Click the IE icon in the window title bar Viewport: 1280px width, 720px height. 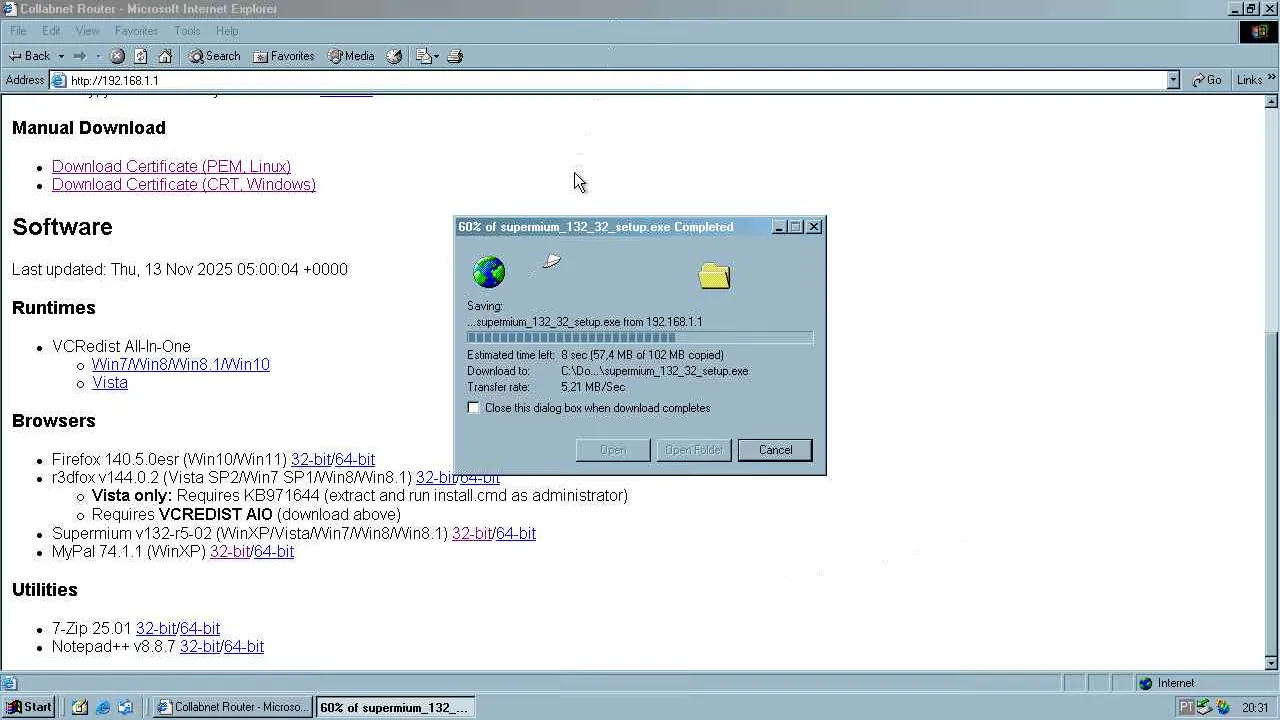[9, 9]
